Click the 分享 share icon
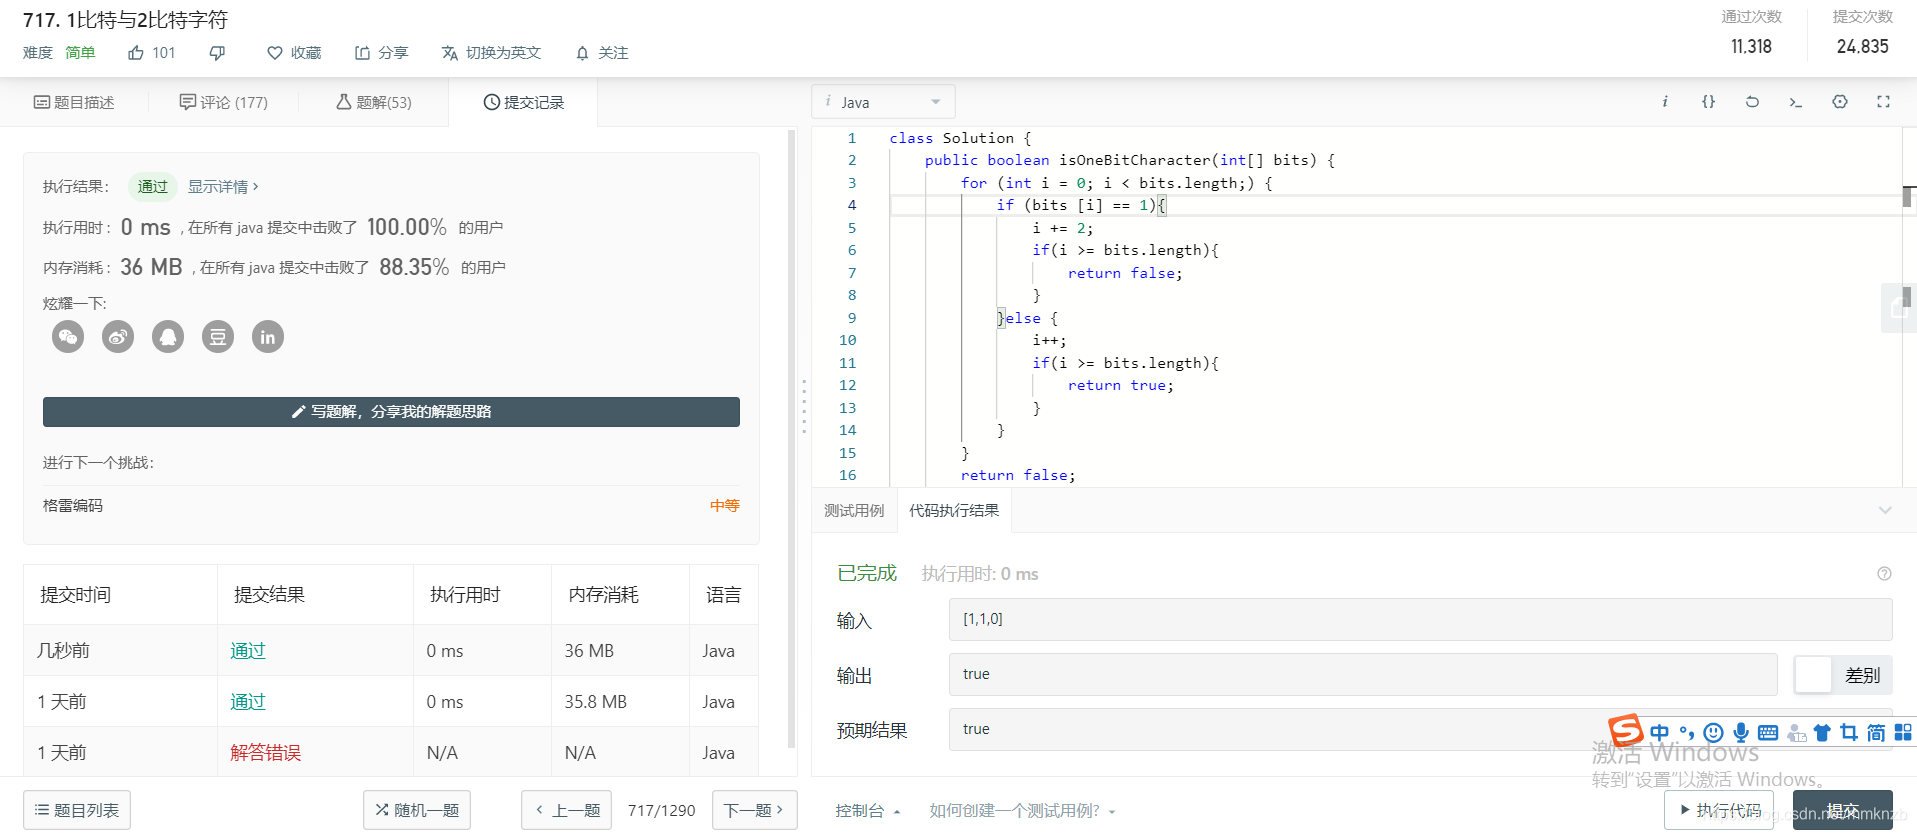Screen dimensions: 1917x833 362,53
